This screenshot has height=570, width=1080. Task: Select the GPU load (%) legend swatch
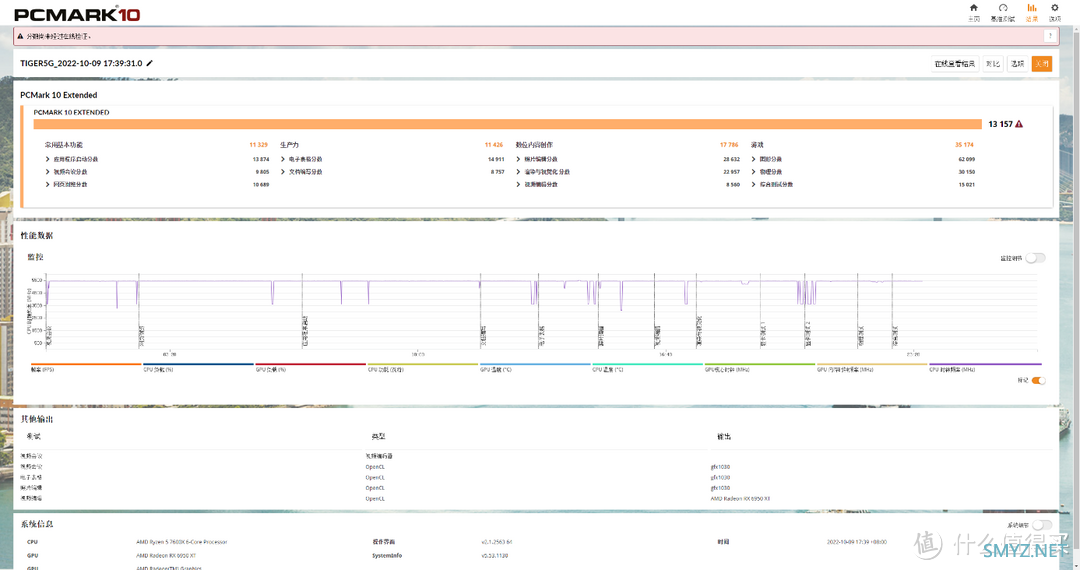(311, 364)
